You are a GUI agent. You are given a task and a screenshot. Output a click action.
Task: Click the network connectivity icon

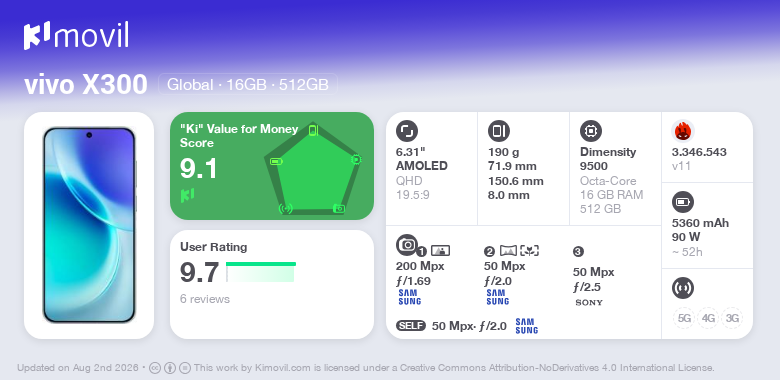(x=683, y=287)
